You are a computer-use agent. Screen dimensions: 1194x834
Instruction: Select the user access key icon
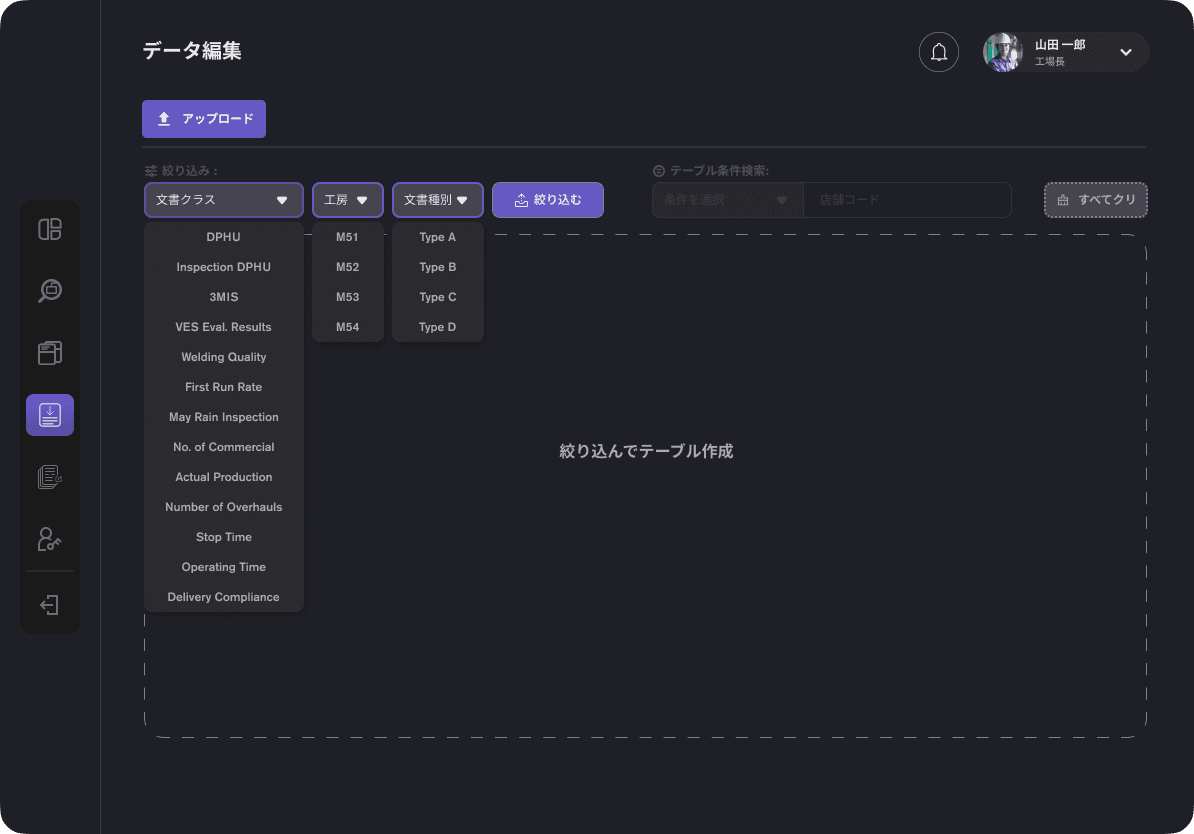50,539
